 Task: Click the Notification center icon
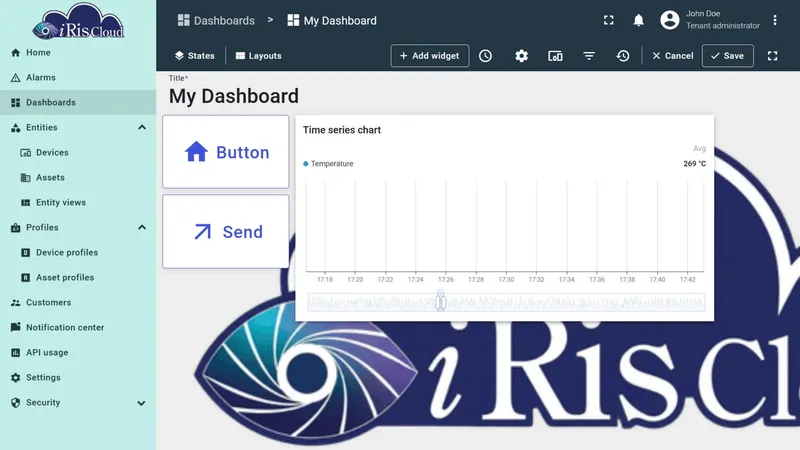(x=15, y=327)
